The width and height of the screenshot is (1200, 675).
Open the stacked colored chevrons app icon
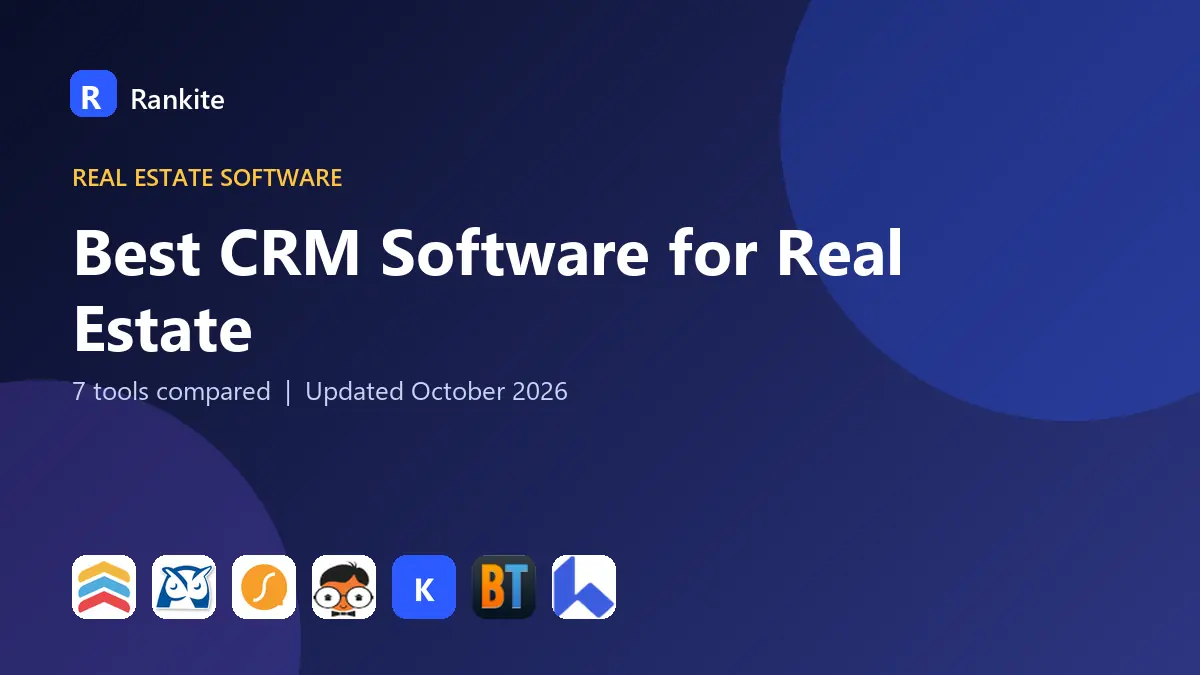(104, 587)
